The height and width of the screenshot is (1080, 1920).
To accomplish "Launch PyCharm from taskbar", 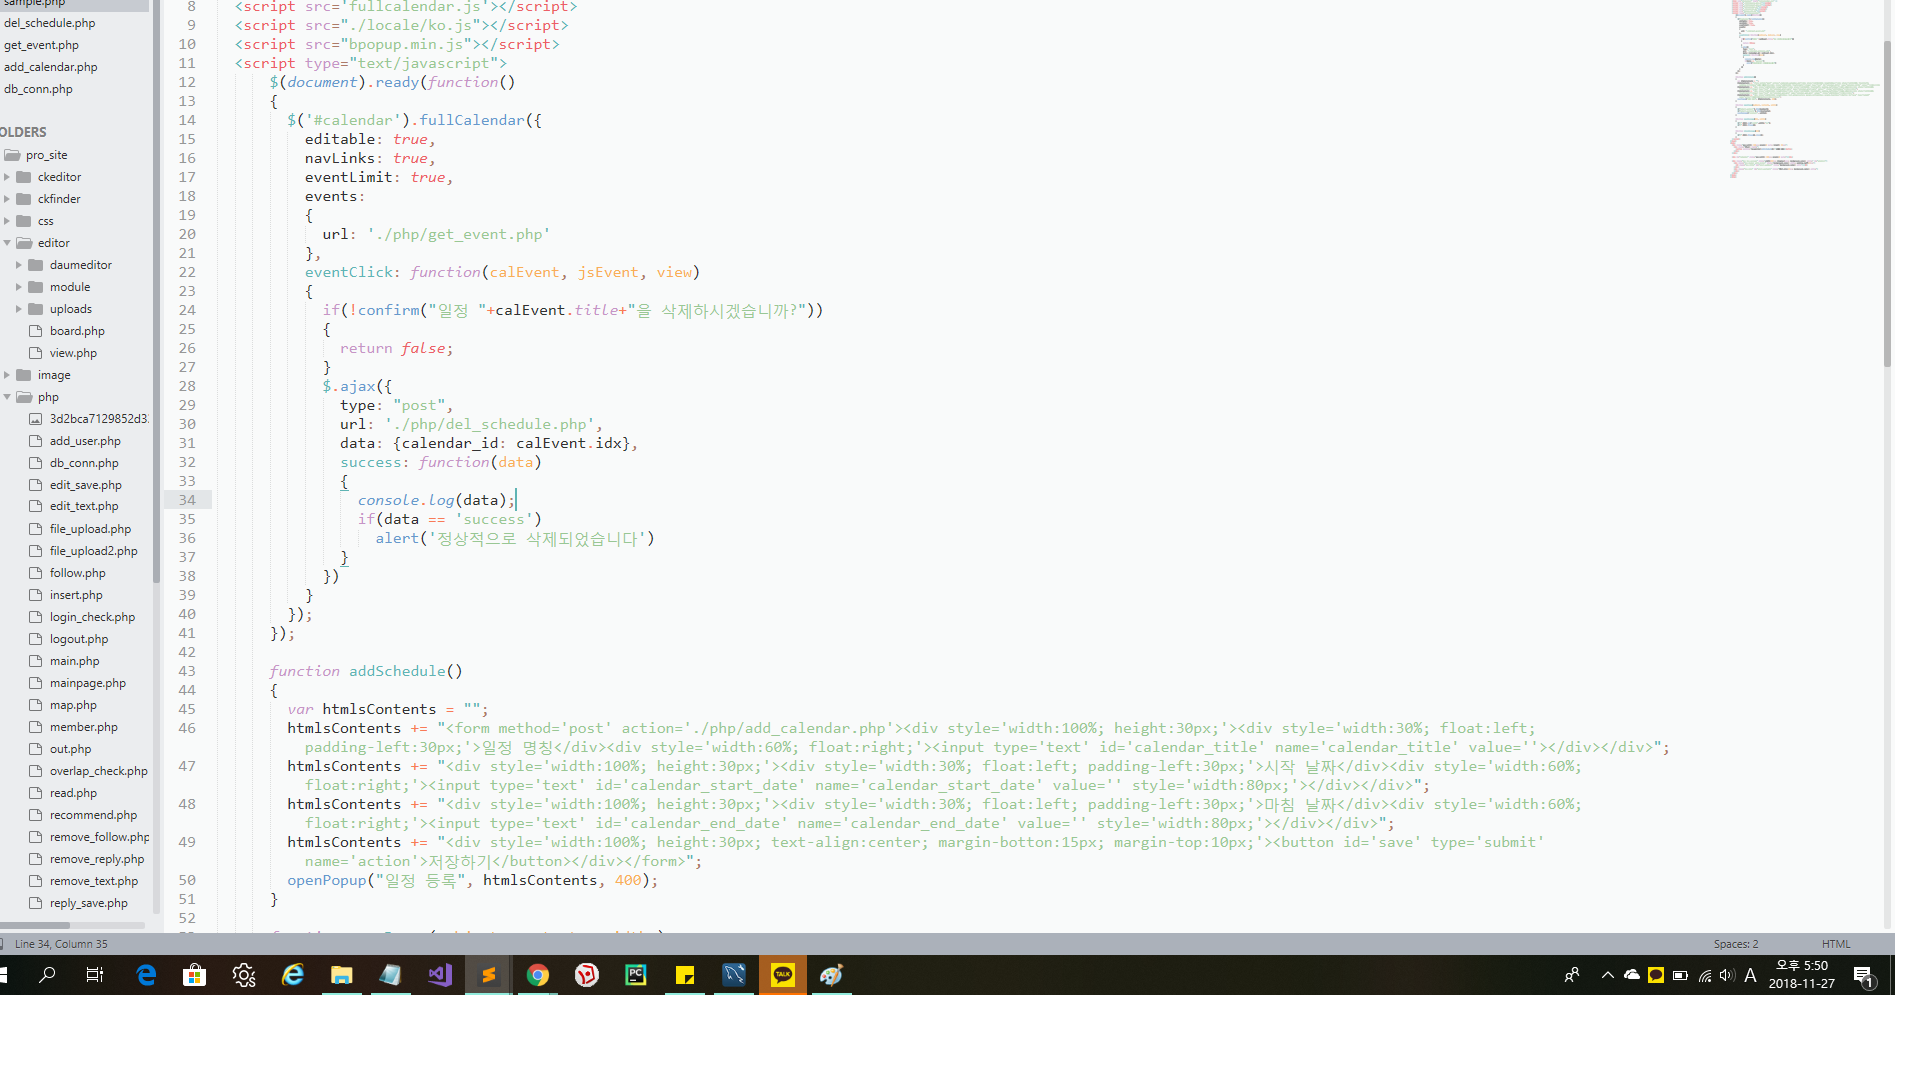I will (636, 975).
